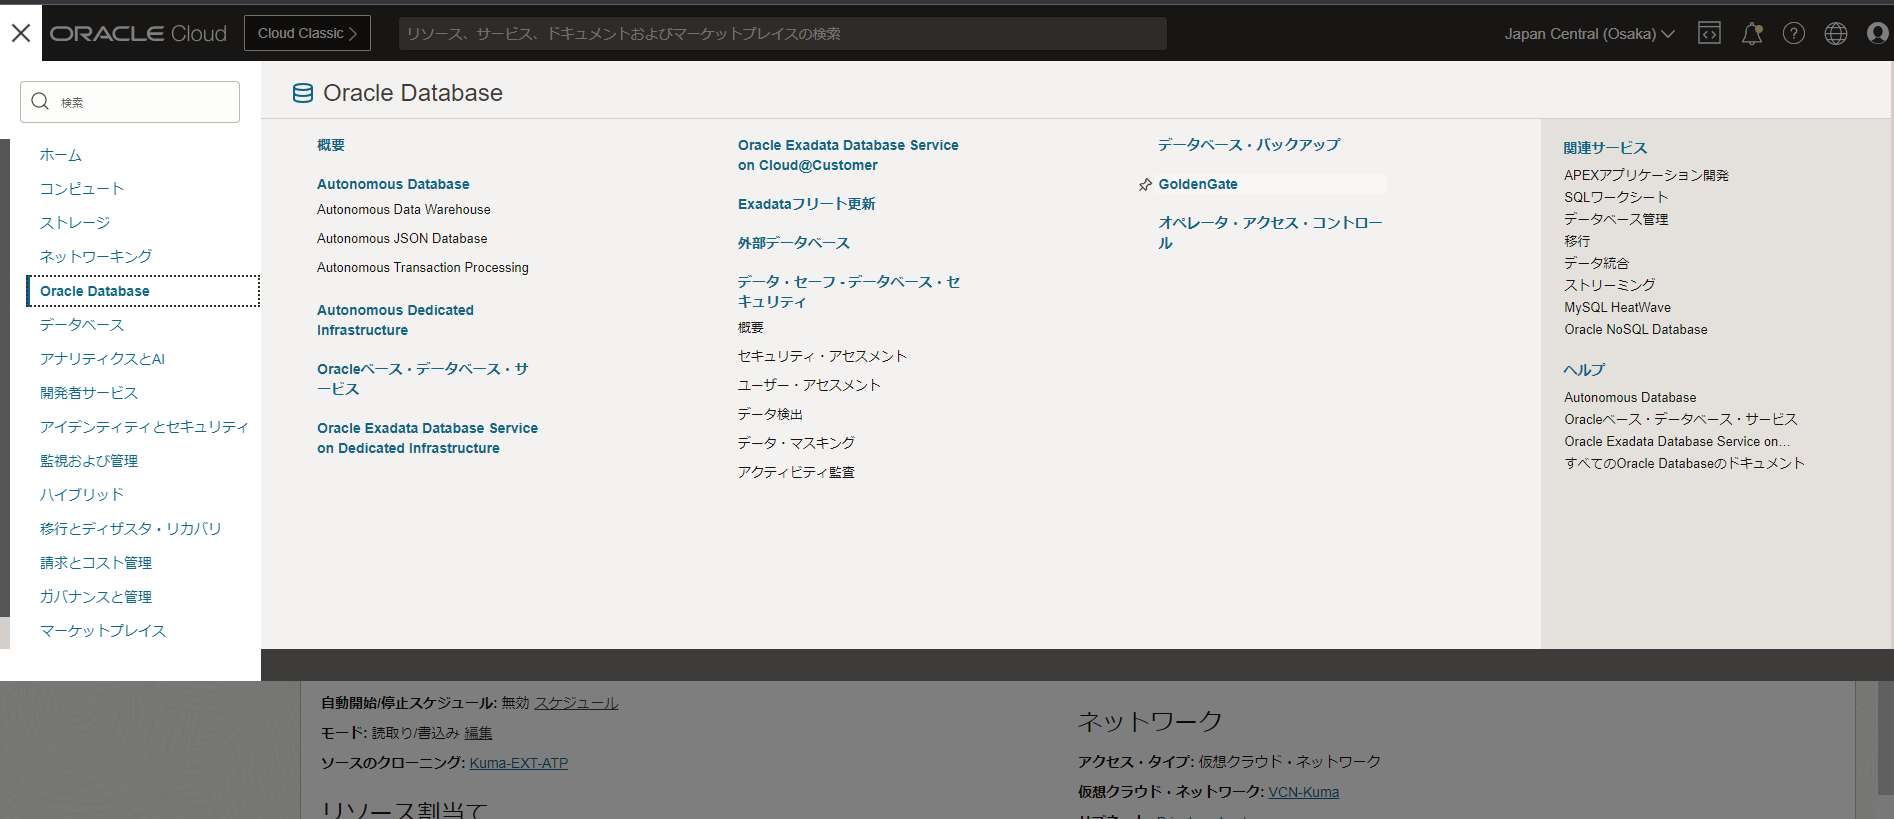
Task: Select Oracle Database in the navigation menu
Action: (x=143, y=291)
